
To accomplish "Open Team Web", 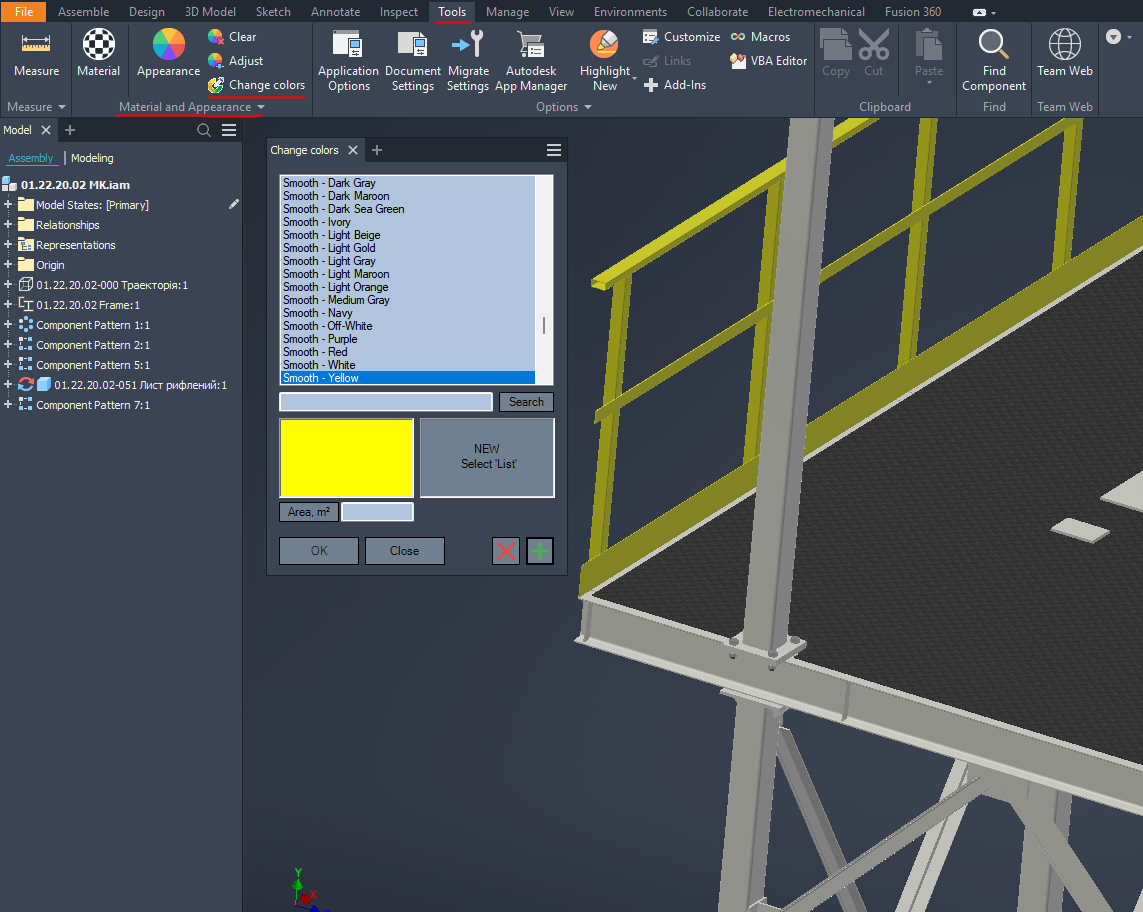I will click(x=1064, y=53).
